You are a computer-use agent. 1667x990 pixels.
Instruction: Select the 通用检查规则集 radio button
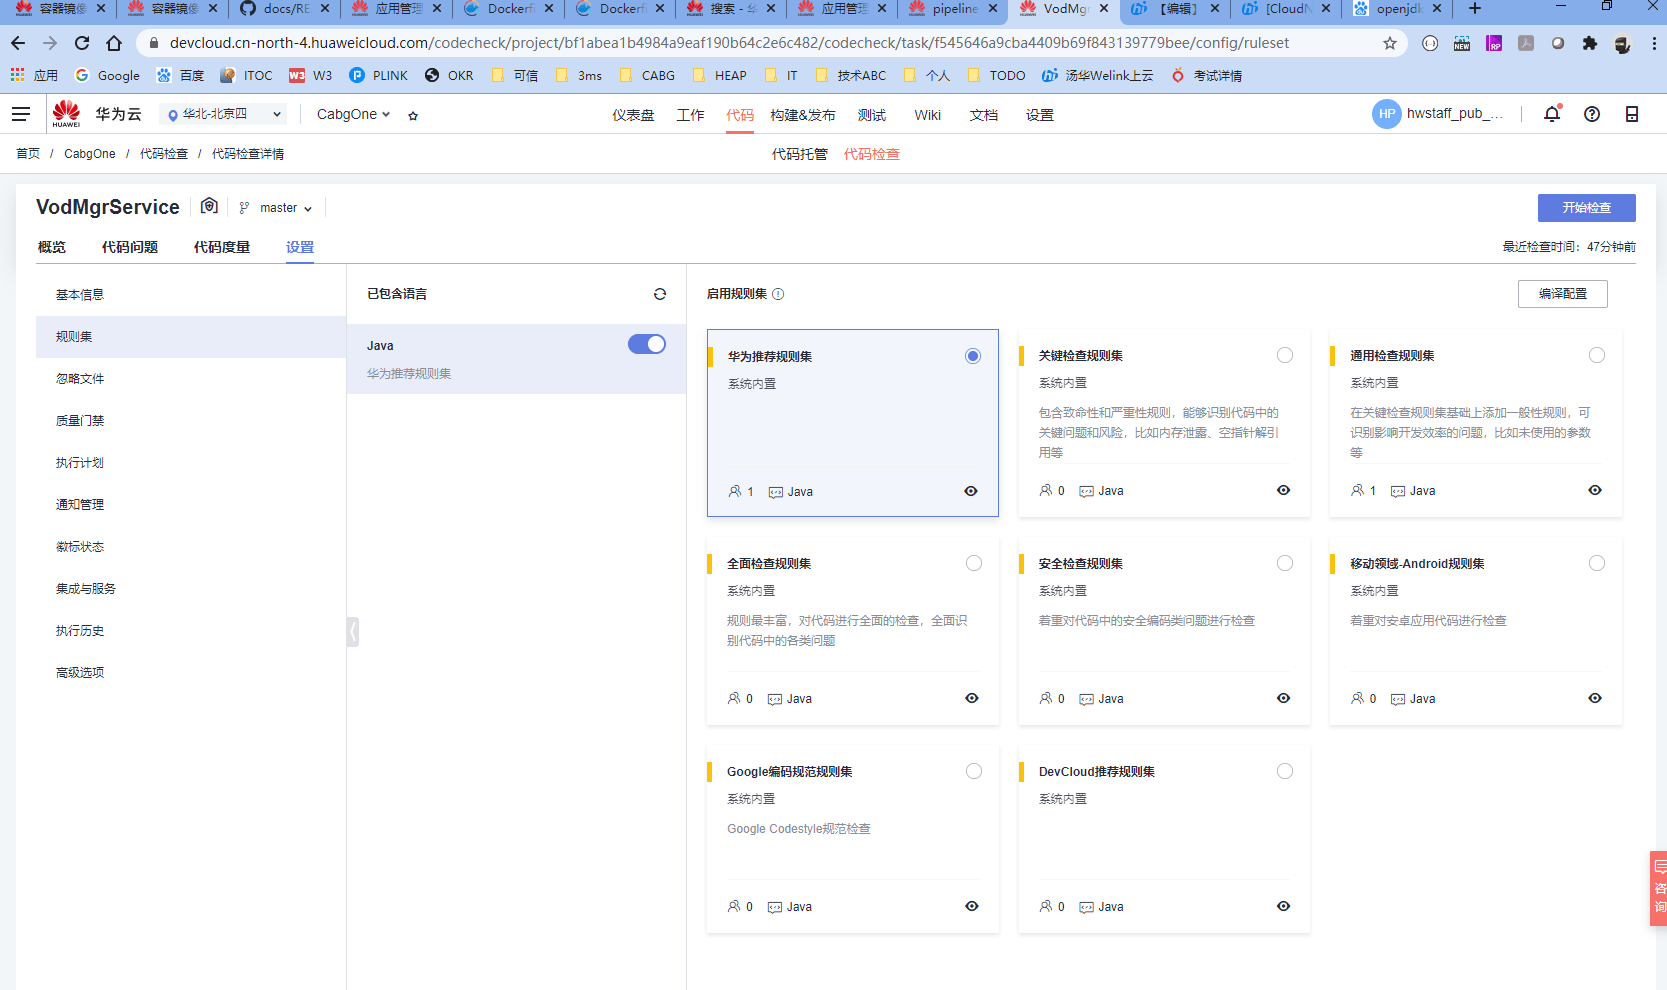pyautogui.click(x=1597, y=355)
